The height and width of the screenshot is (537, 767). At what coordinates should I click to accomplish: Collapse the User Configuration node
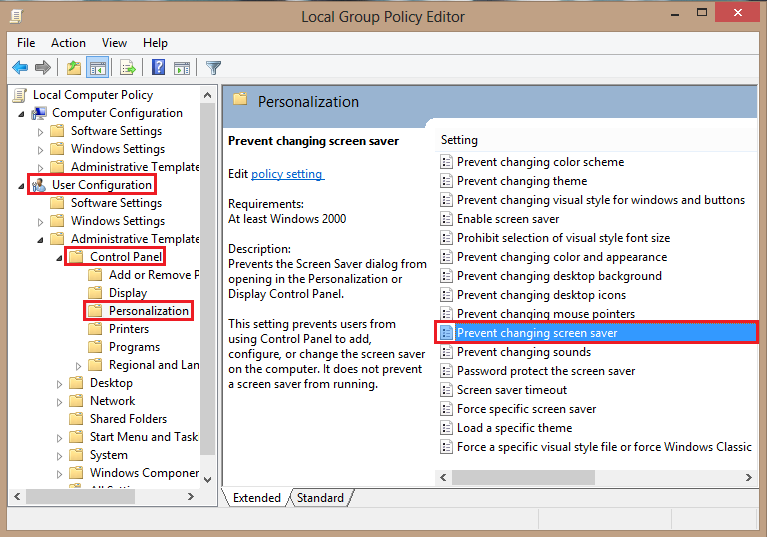(21, 186)
